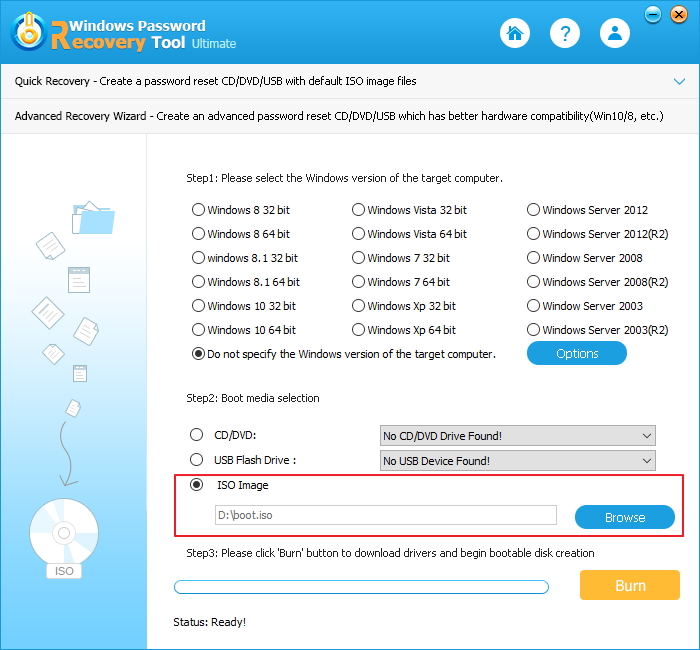The image size is (700, 650).
Task: Open Advanced Recovery Wizard section header
Action: click(x=350, y=116)
